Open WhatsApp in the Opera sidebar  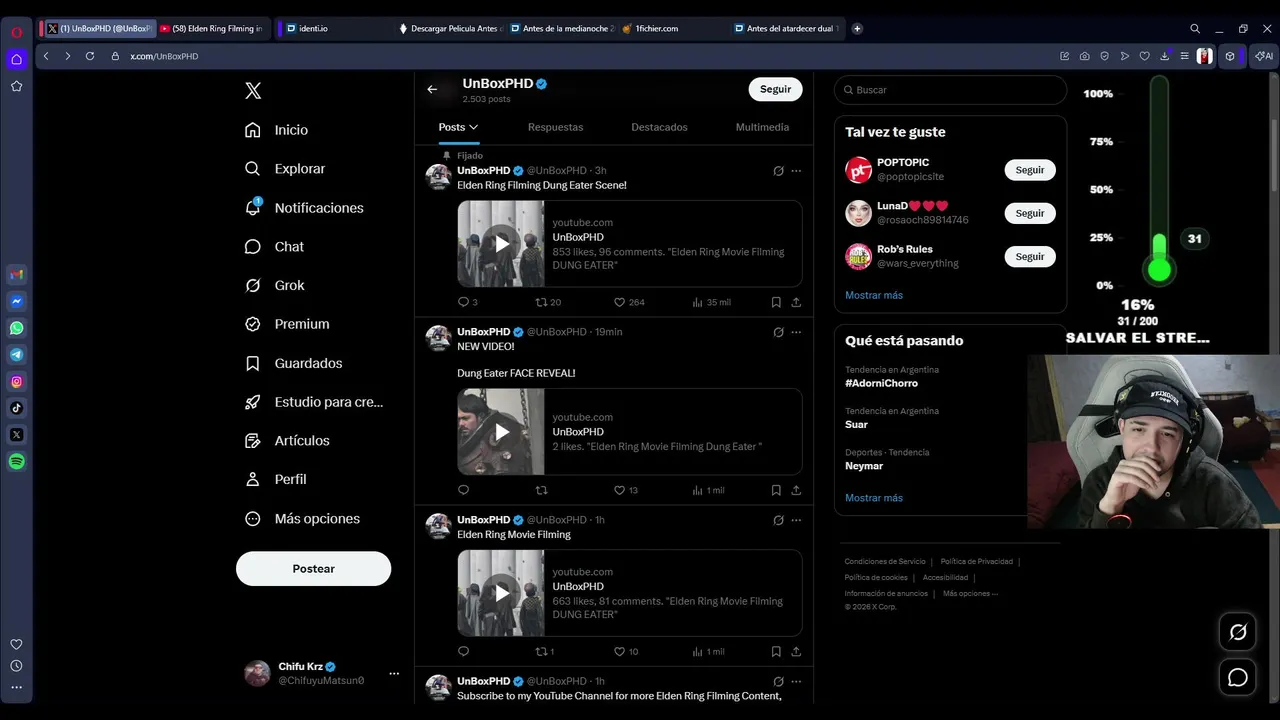pos(17,328)
